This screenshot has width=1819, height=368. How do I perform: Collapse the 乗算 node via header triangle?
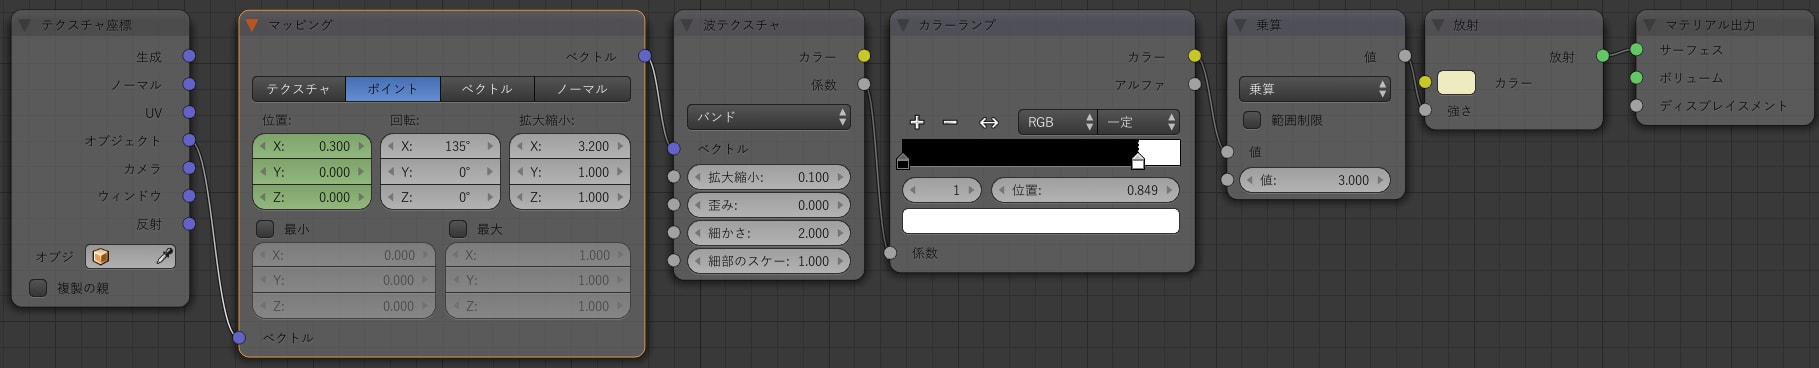pyautogui.click(x=1240, y=24)
